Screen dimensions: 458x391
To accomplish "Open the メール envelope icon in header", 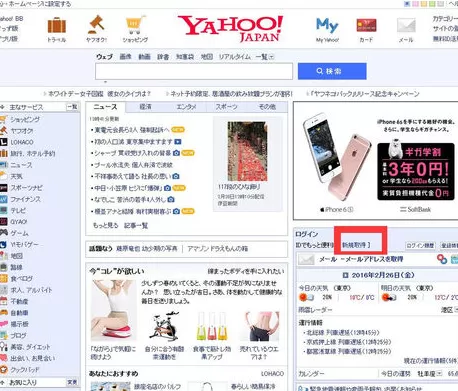I will coord(406,25).
